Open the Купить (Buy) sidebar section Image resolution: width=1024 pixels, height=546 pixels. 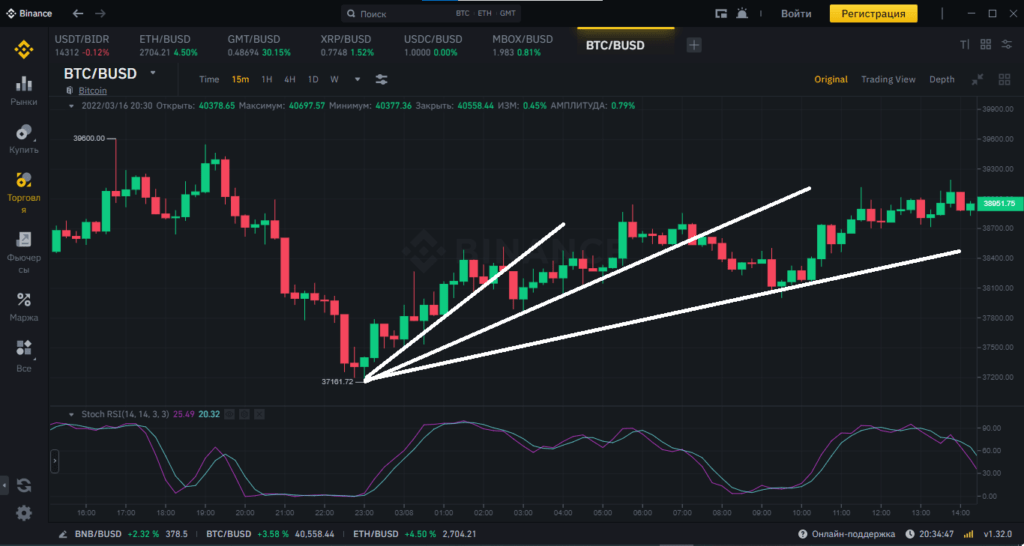click(24, 137)
